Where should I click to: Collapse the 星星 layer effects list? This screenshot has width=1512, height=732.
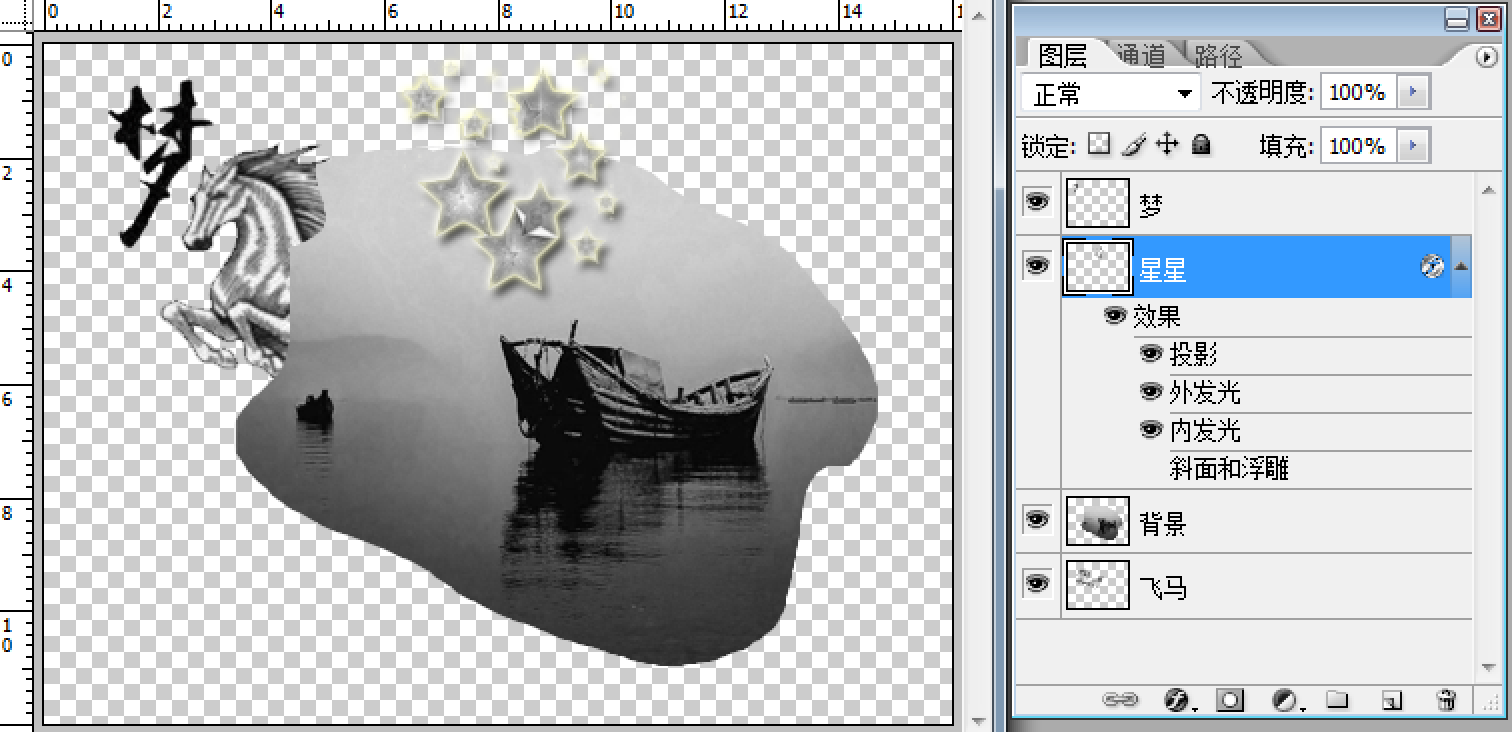(1461, 266)
